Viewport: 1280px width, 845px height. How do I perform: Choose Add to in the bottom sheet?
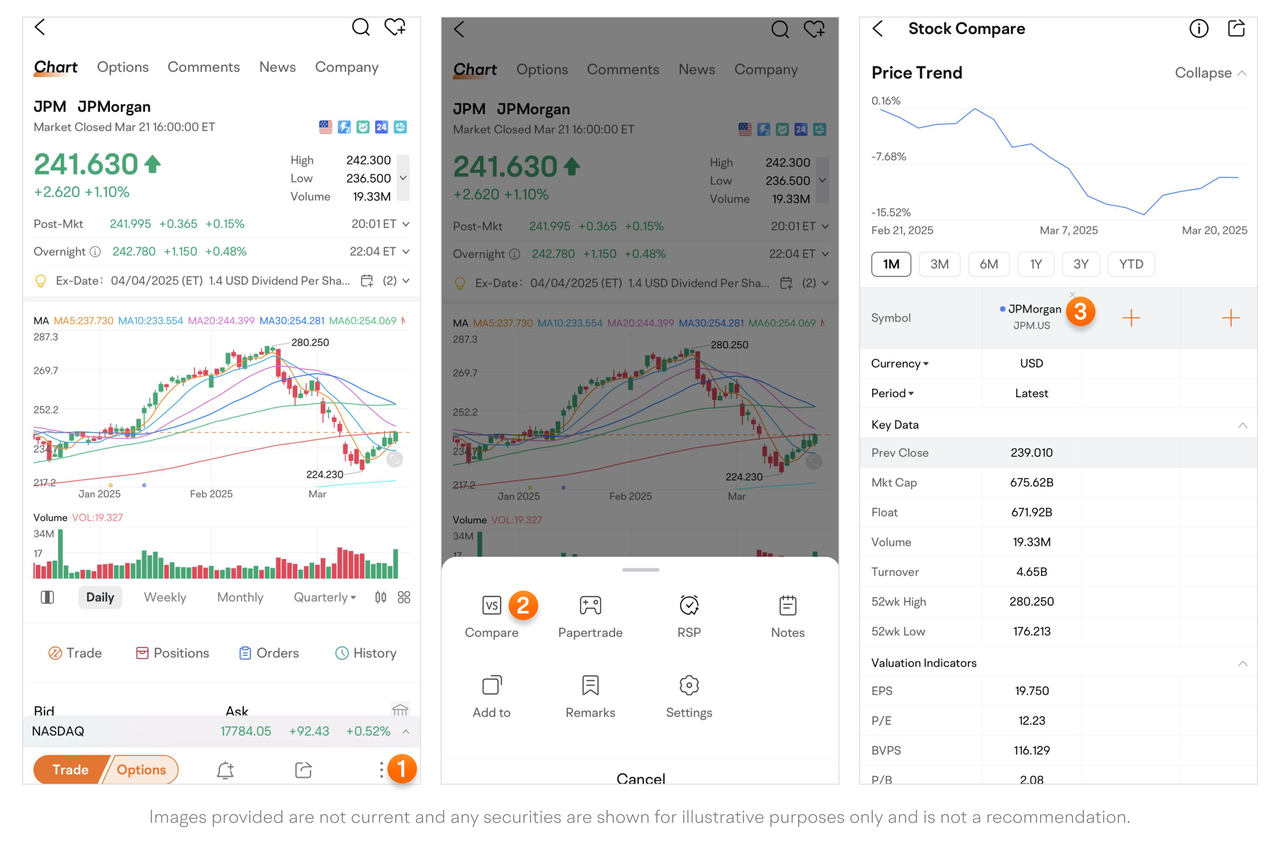pyautogui.click(x=491, y=697)
